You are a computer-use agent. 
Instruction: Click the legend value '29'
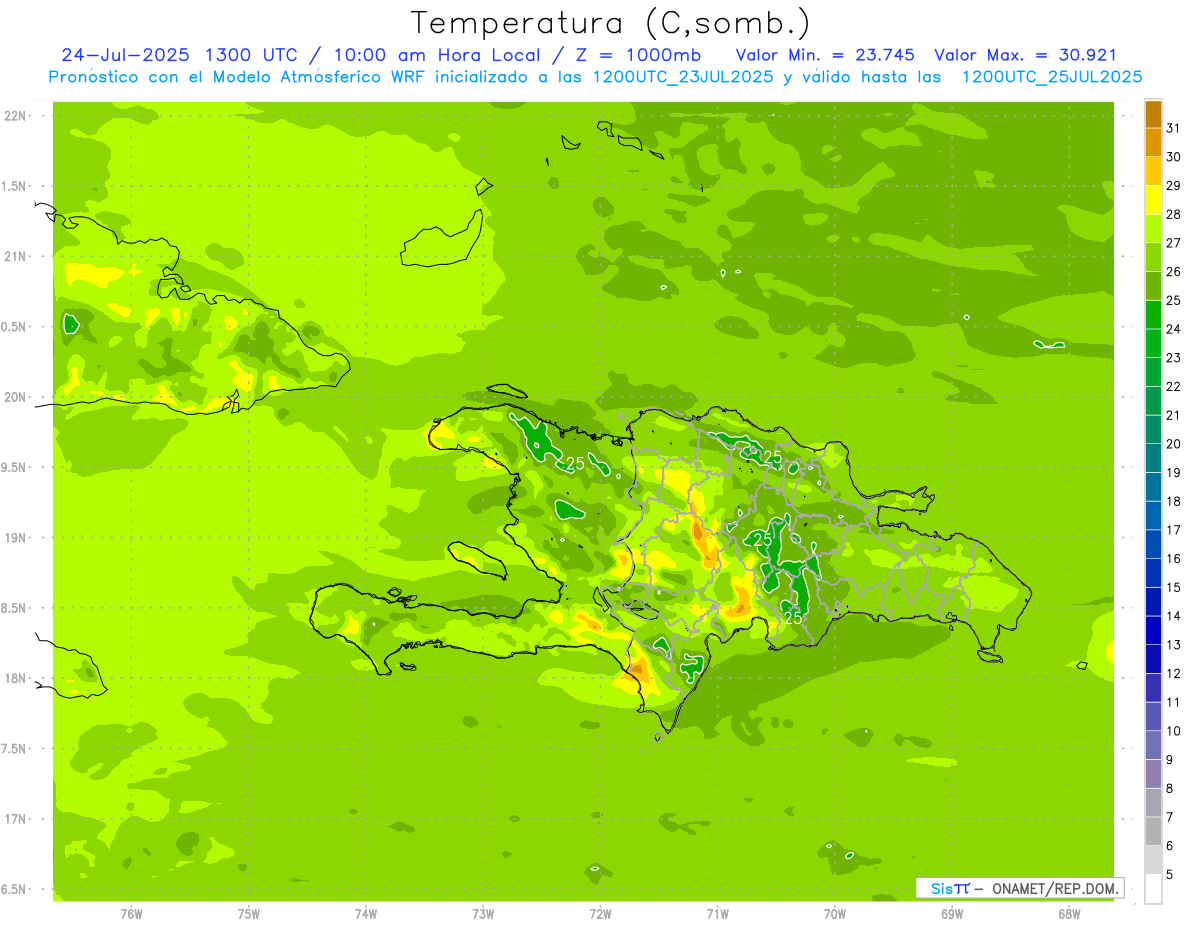coord(1174,186)
